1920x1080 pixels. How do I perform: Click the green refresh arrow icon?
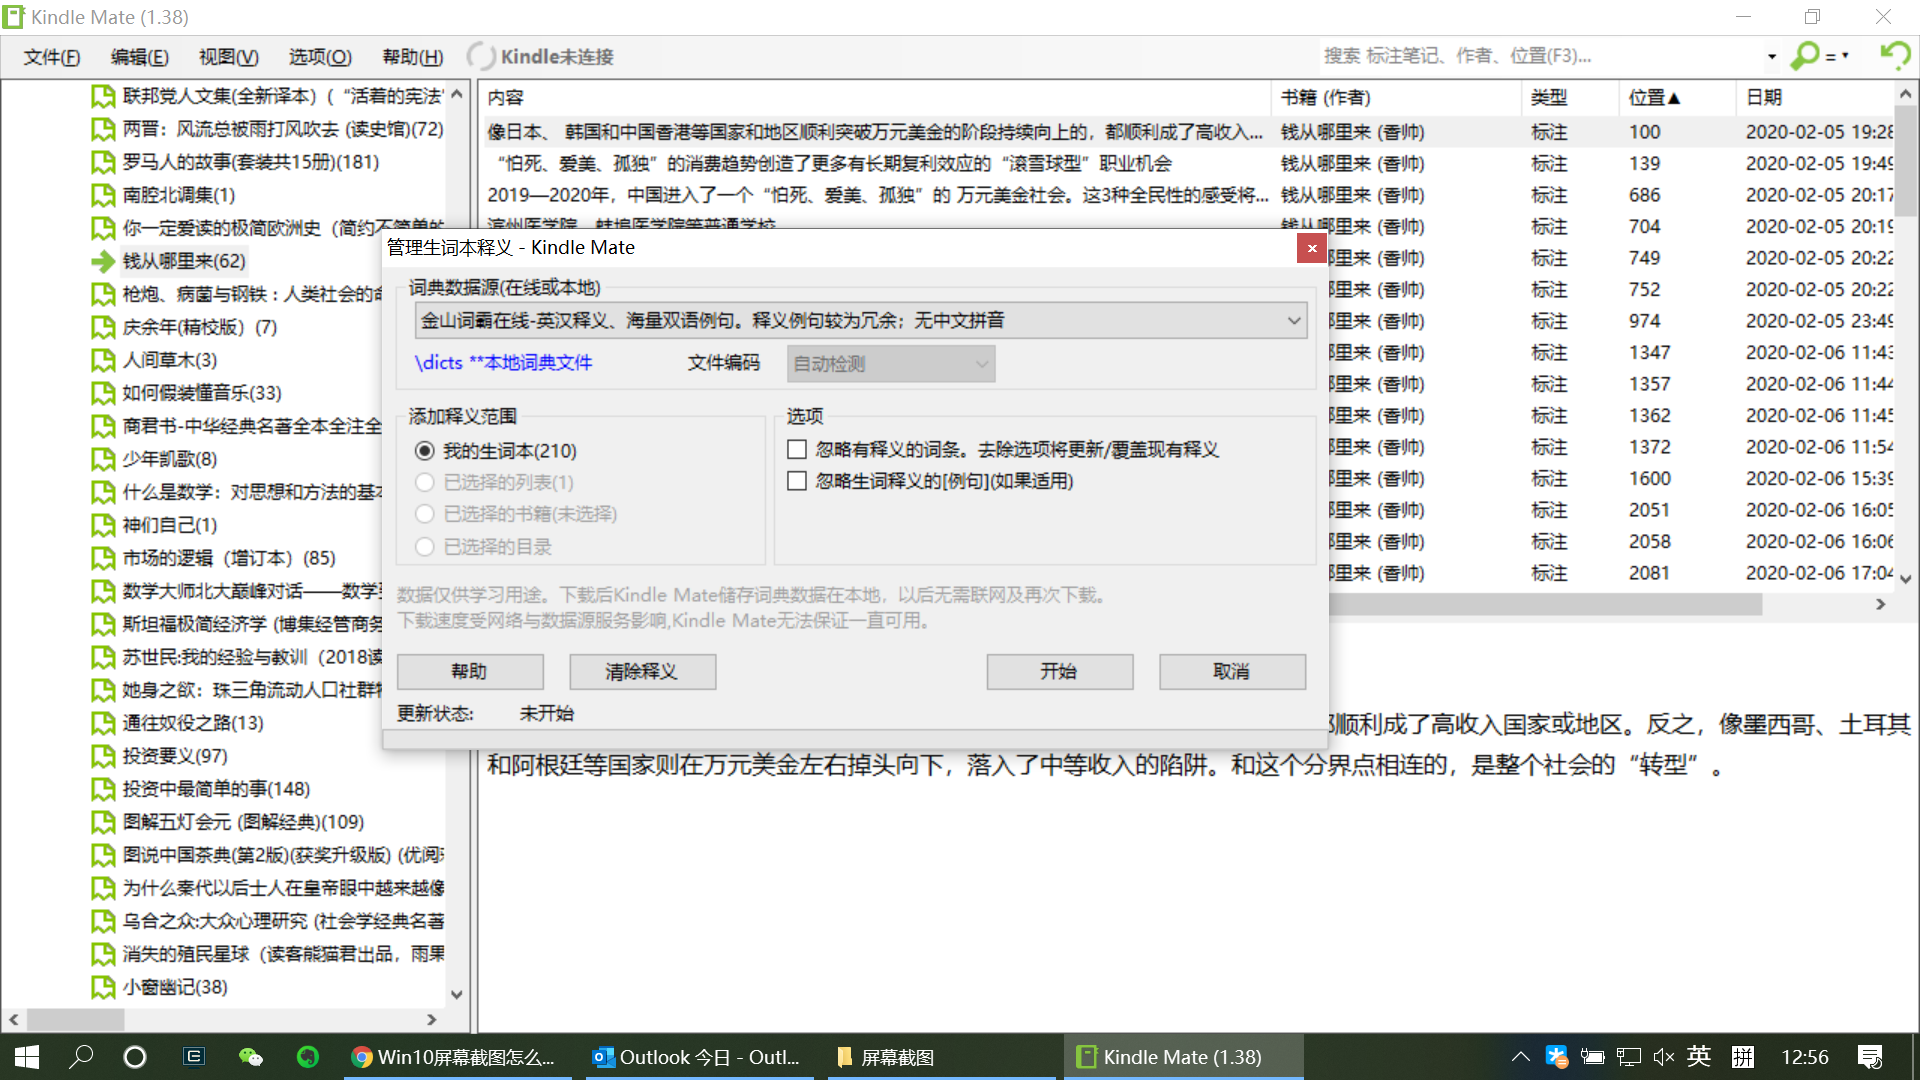pos(1894,55)
